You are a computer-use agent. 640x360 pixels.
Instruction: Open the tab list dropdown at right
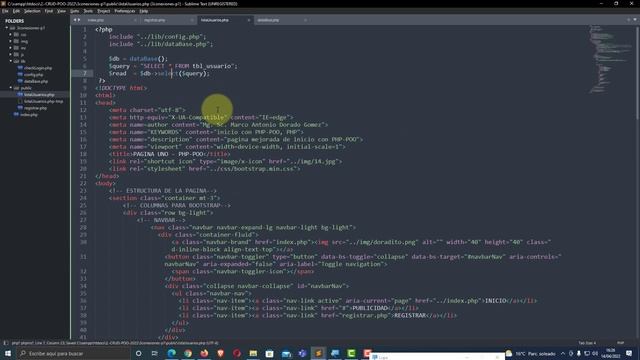pos(635,20)
